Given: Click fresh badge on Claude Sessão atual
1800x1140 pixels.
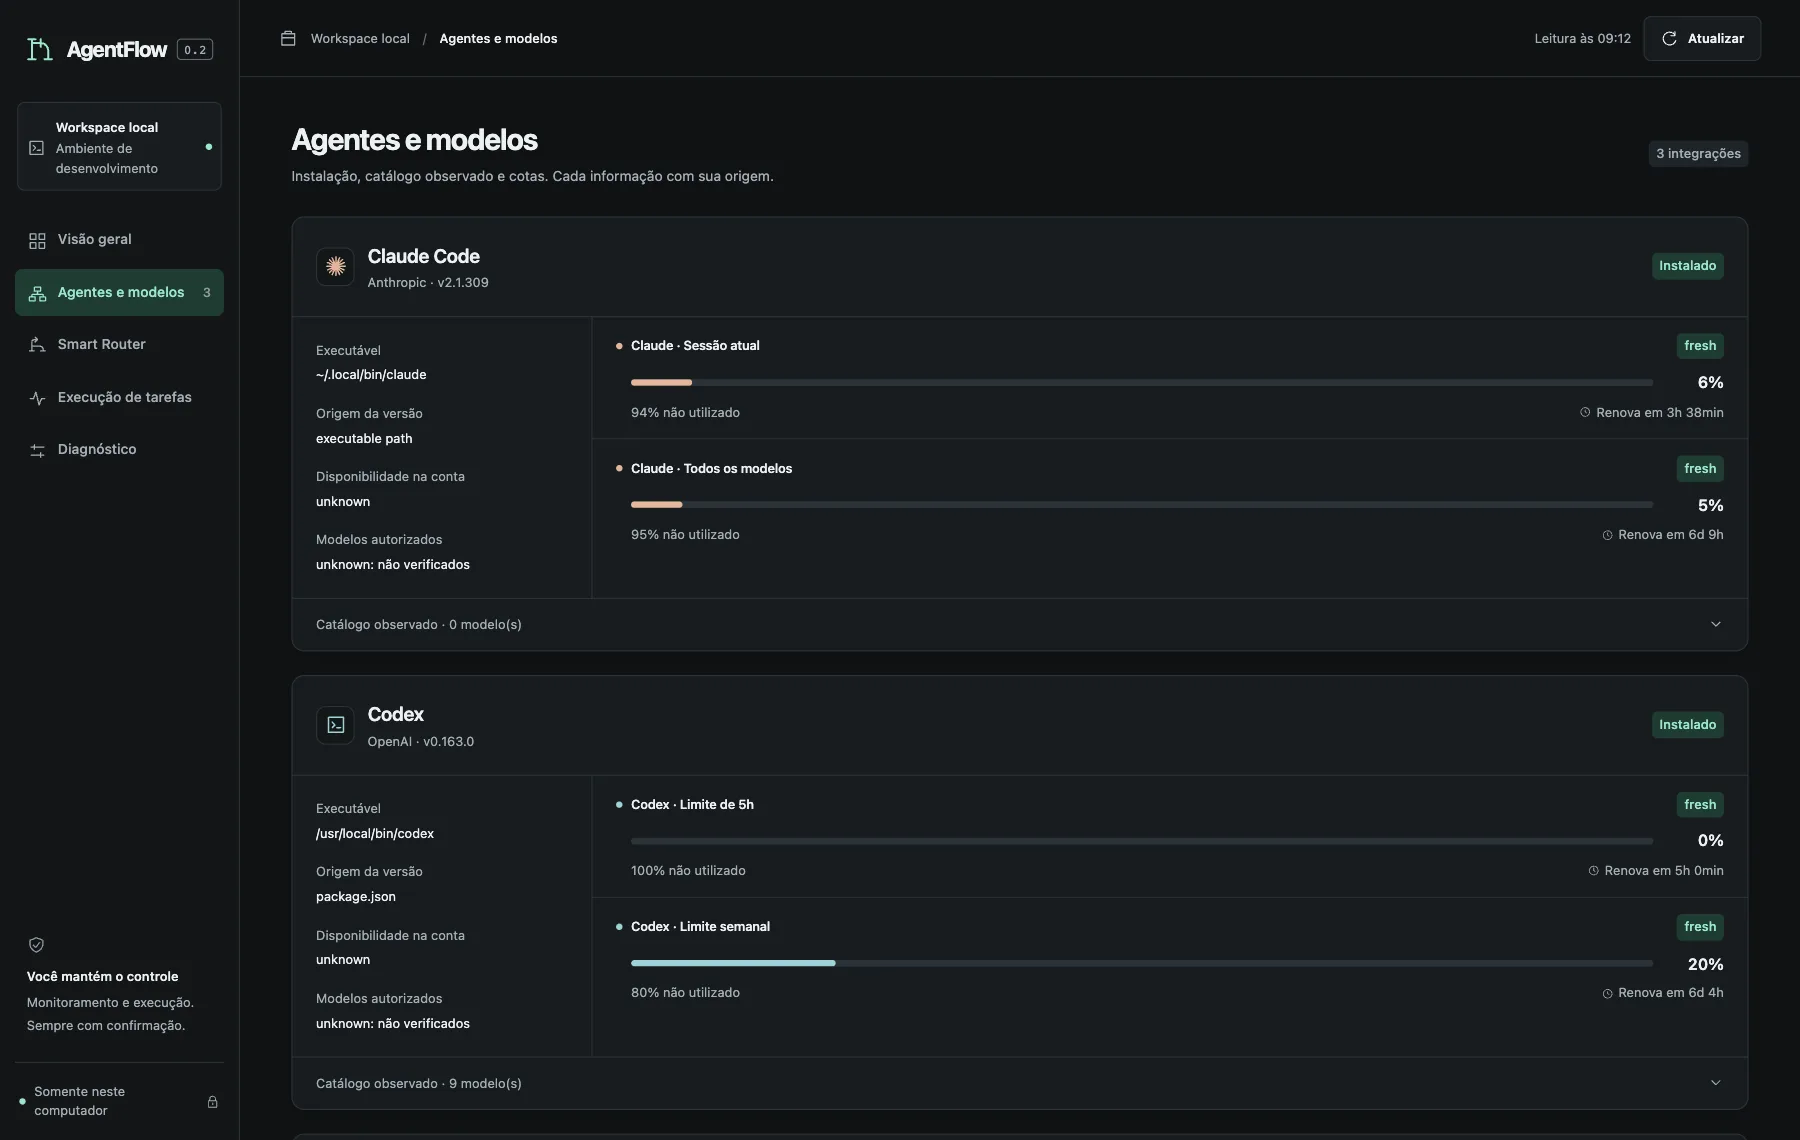Looking at the screenshot, I should click(x=1700, y=346).
